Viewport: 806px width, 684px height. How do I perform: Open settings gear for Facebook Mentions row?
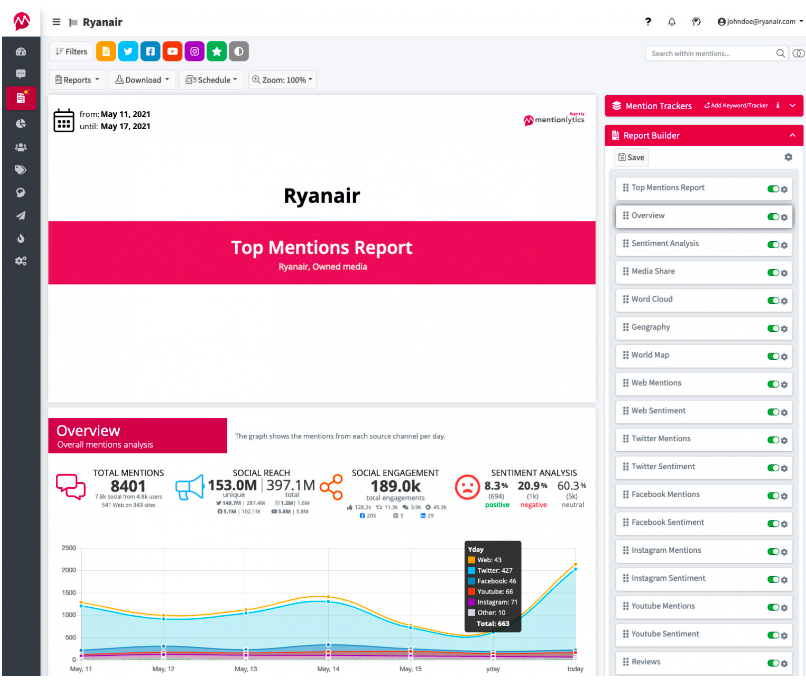[x=784, y=496]
